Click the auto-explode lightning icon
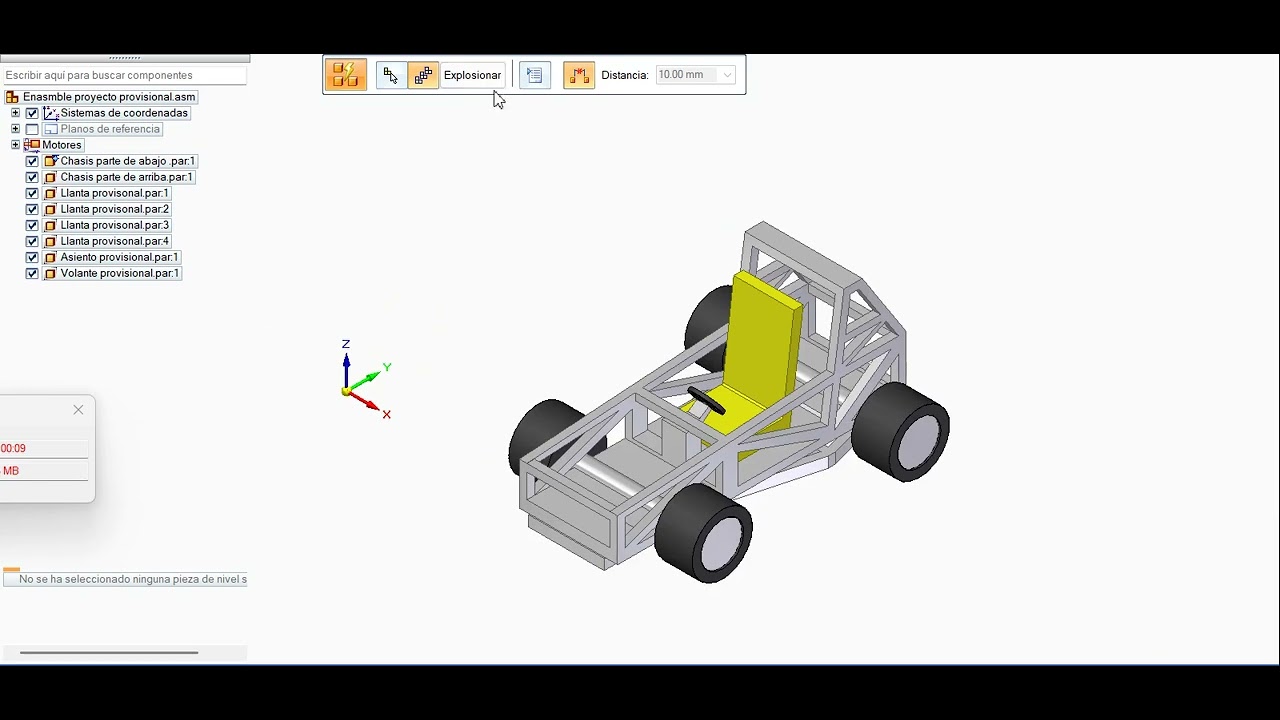 pyautogui.click(x=345, y=75)
